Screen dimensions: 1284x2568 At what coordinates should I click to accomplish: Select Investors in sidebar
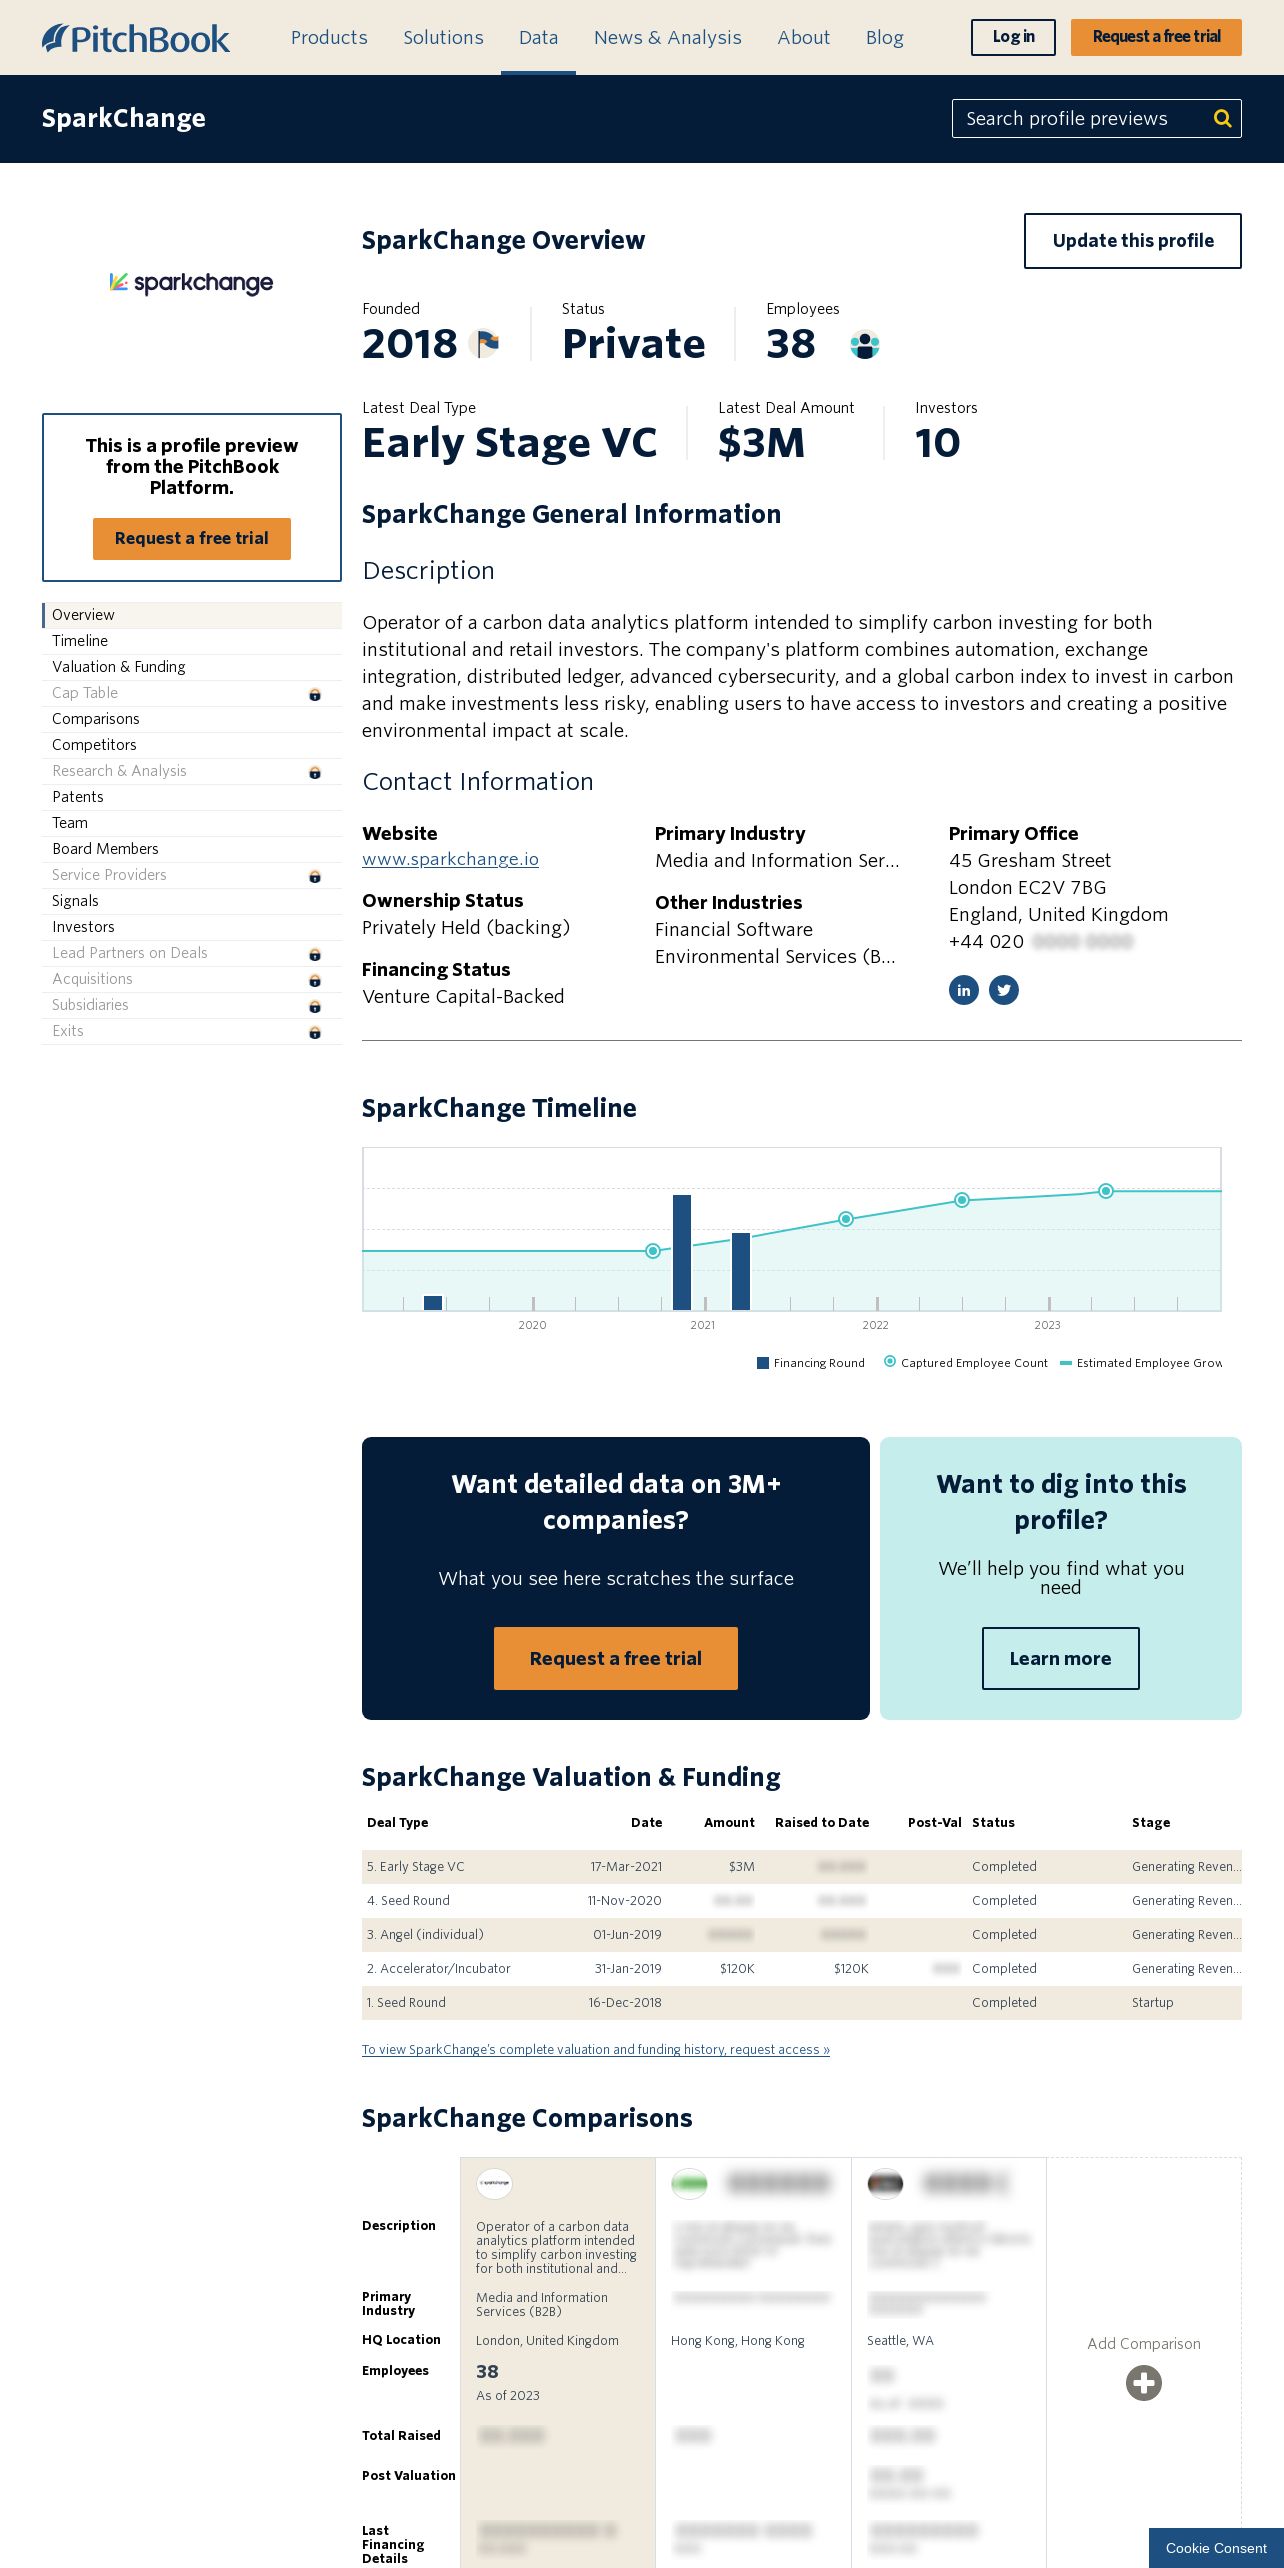click(192, 927)
